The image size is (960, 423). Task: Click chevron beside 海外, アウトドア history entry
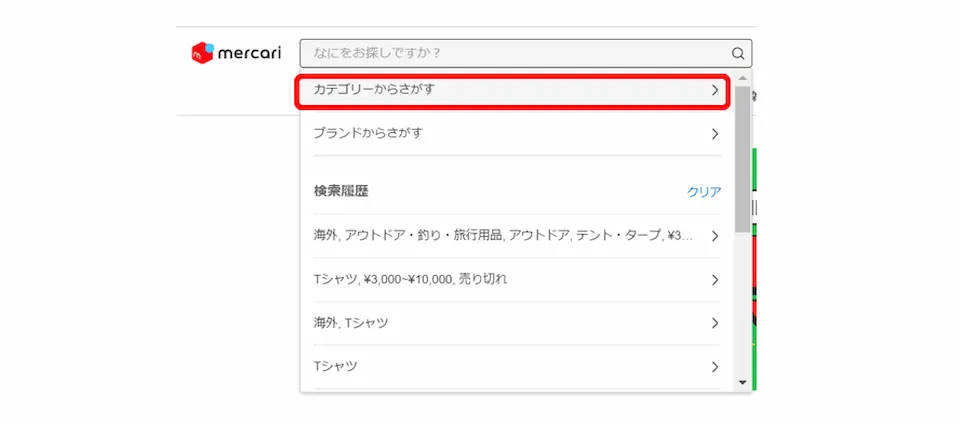pos(714,236)
